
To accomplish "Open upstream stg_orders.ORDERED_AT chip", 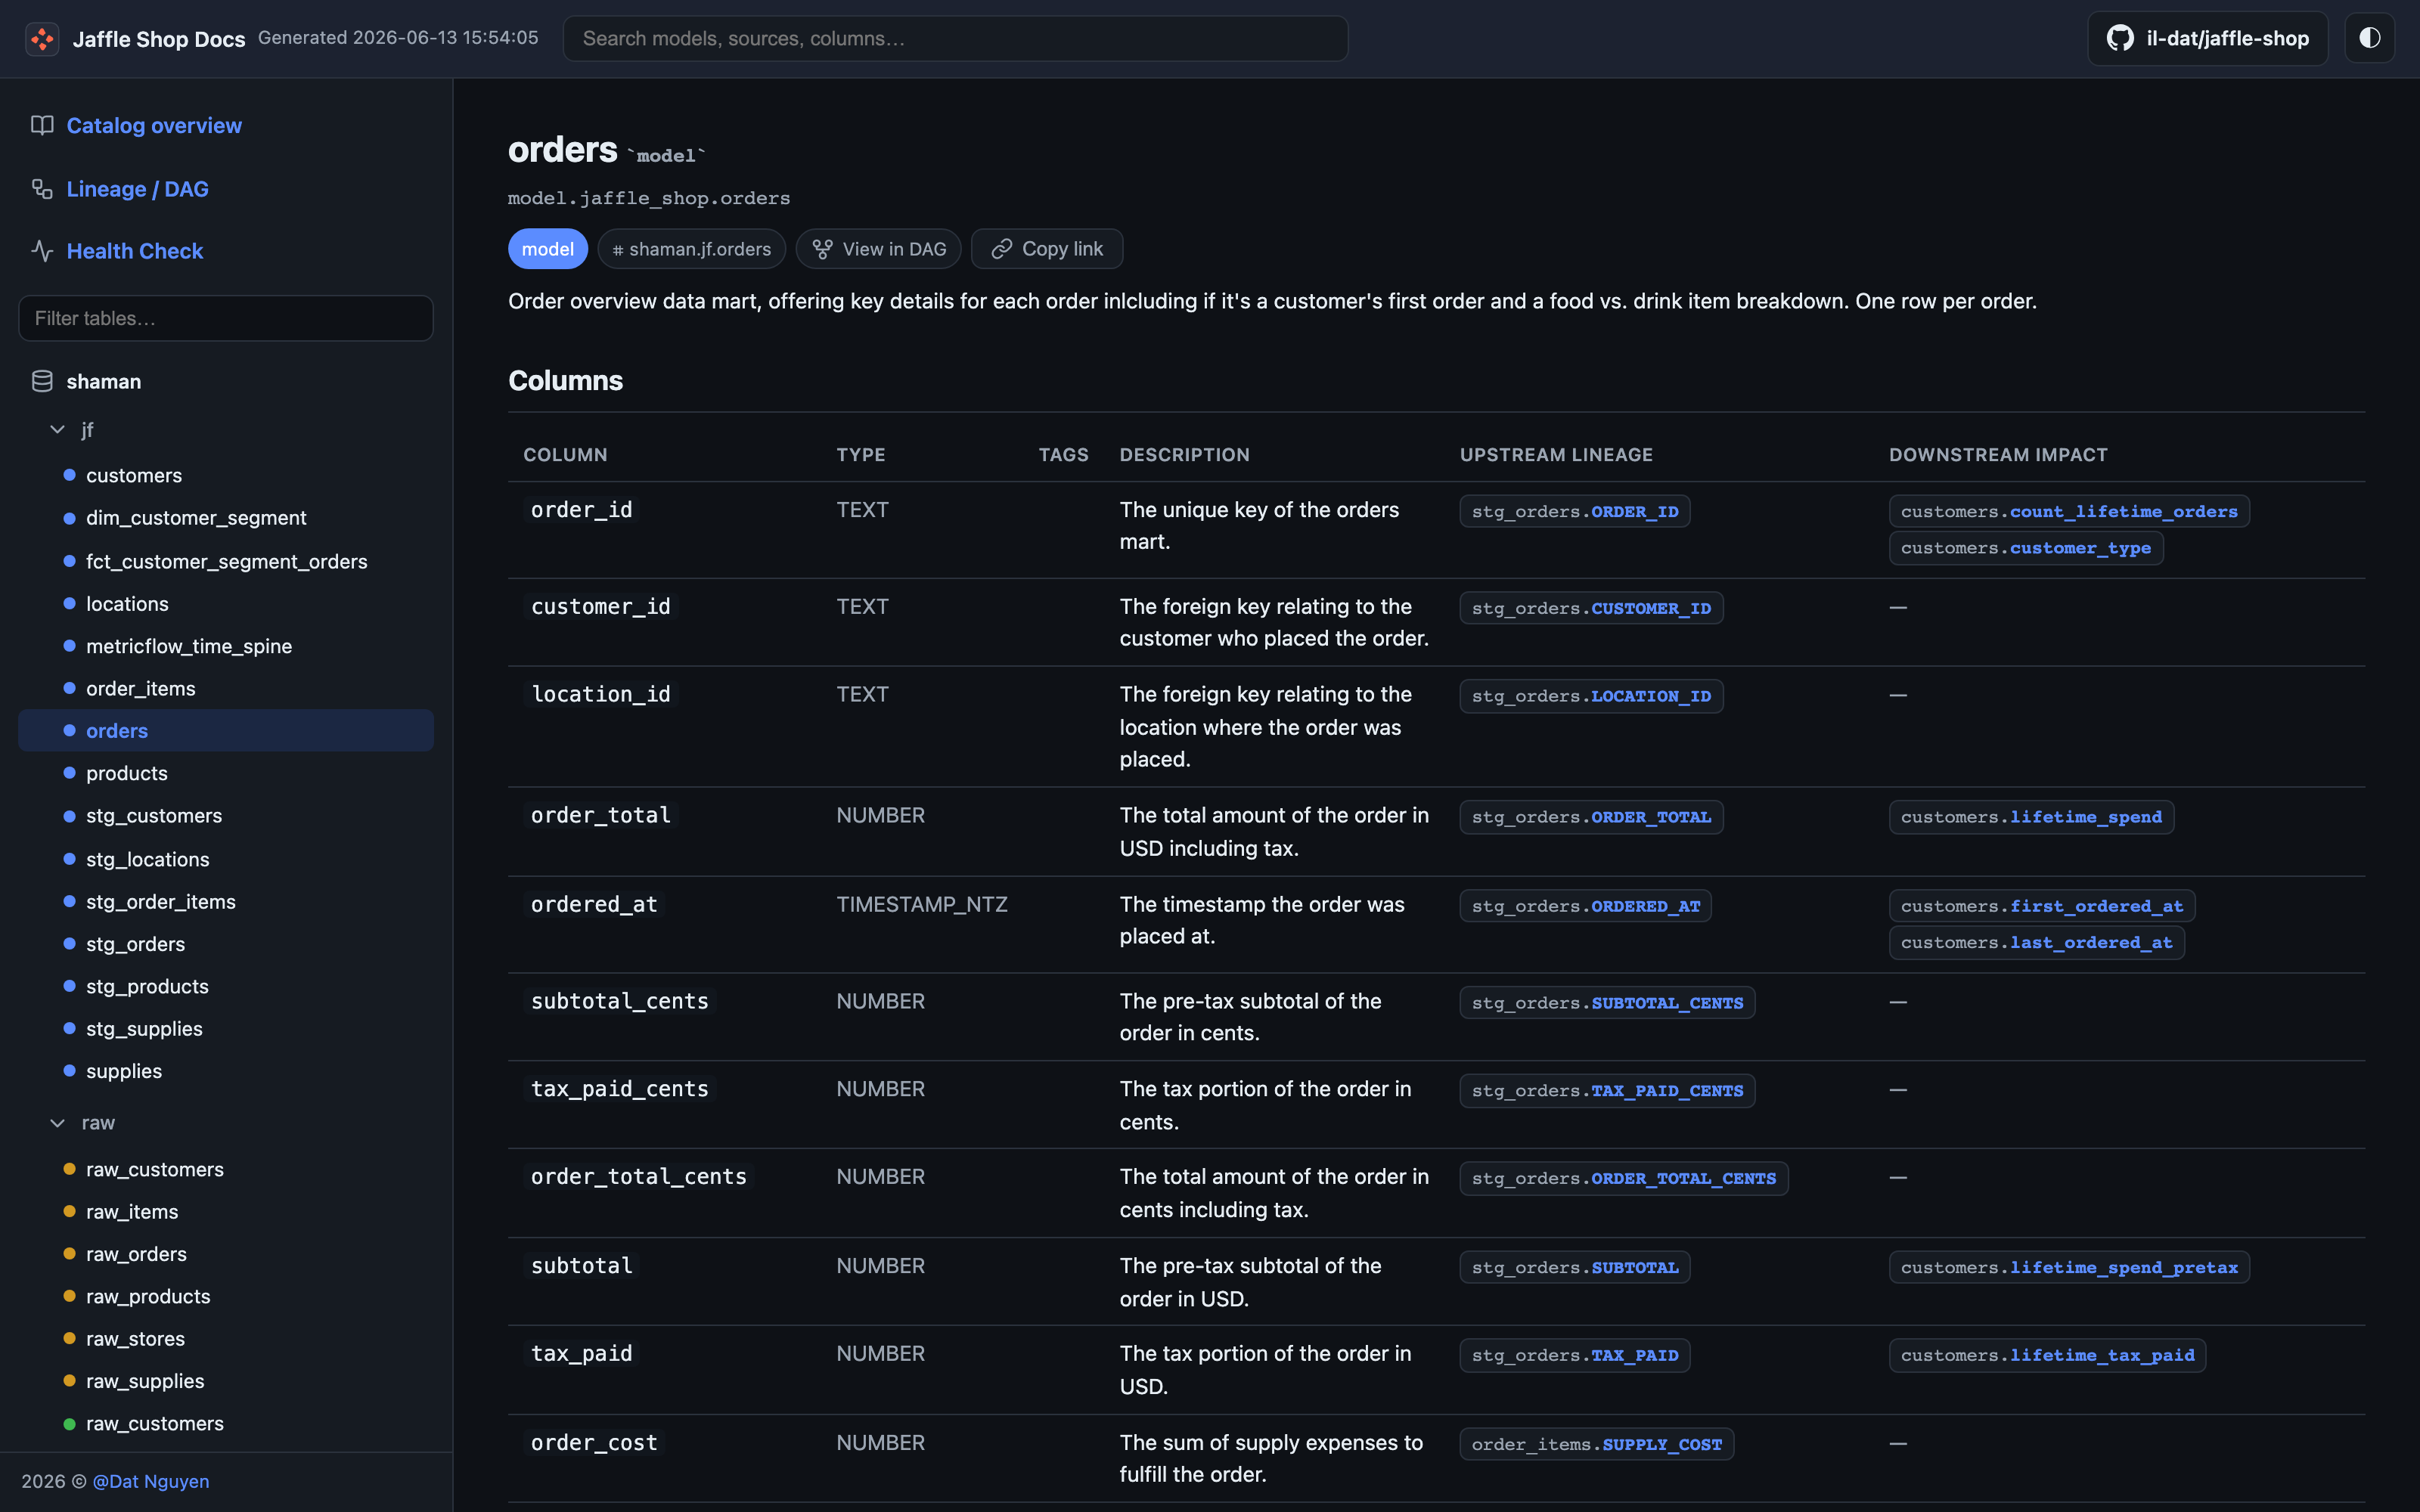I will (1585, 906).
